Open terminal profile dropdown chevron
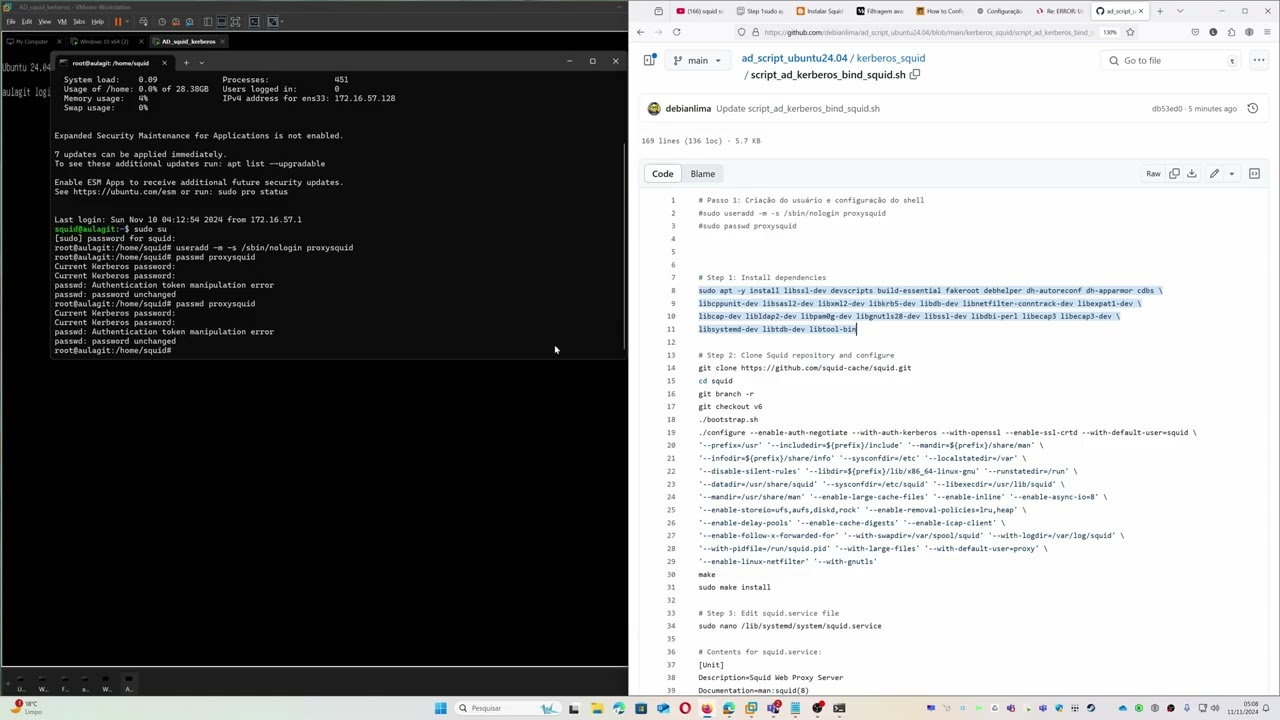1280x720 pixels. tap(201, 62)
